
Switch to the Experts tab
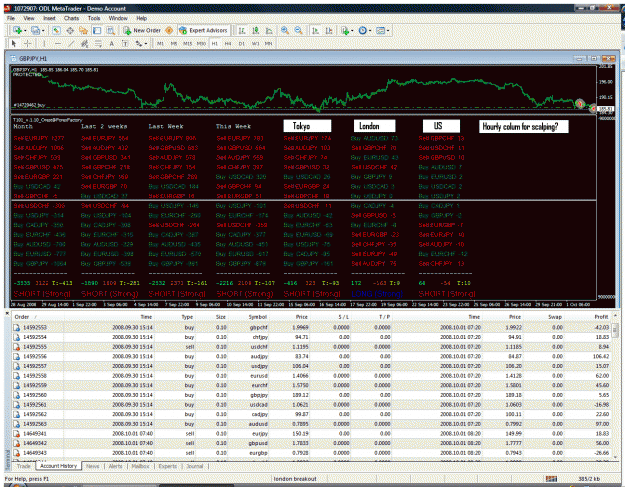click(x=167, y=466)
